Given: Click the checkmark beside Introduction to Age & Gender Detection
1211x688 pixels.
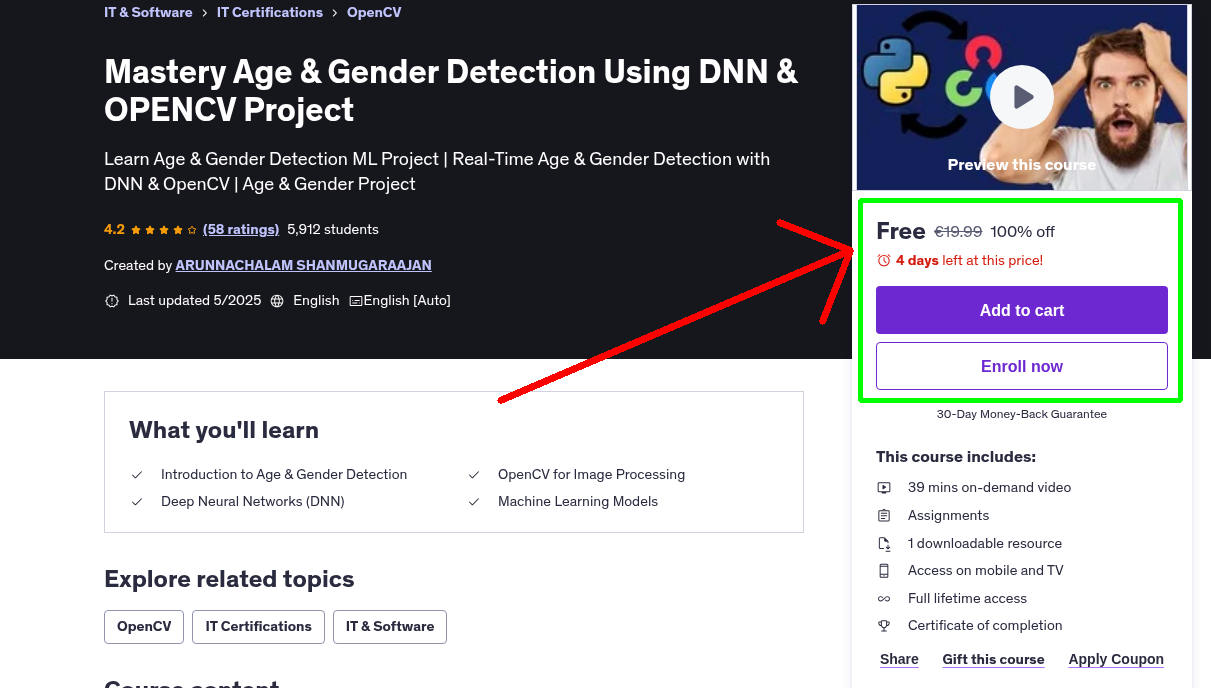Looking at the screenshot, I should [x=137, y=475].
